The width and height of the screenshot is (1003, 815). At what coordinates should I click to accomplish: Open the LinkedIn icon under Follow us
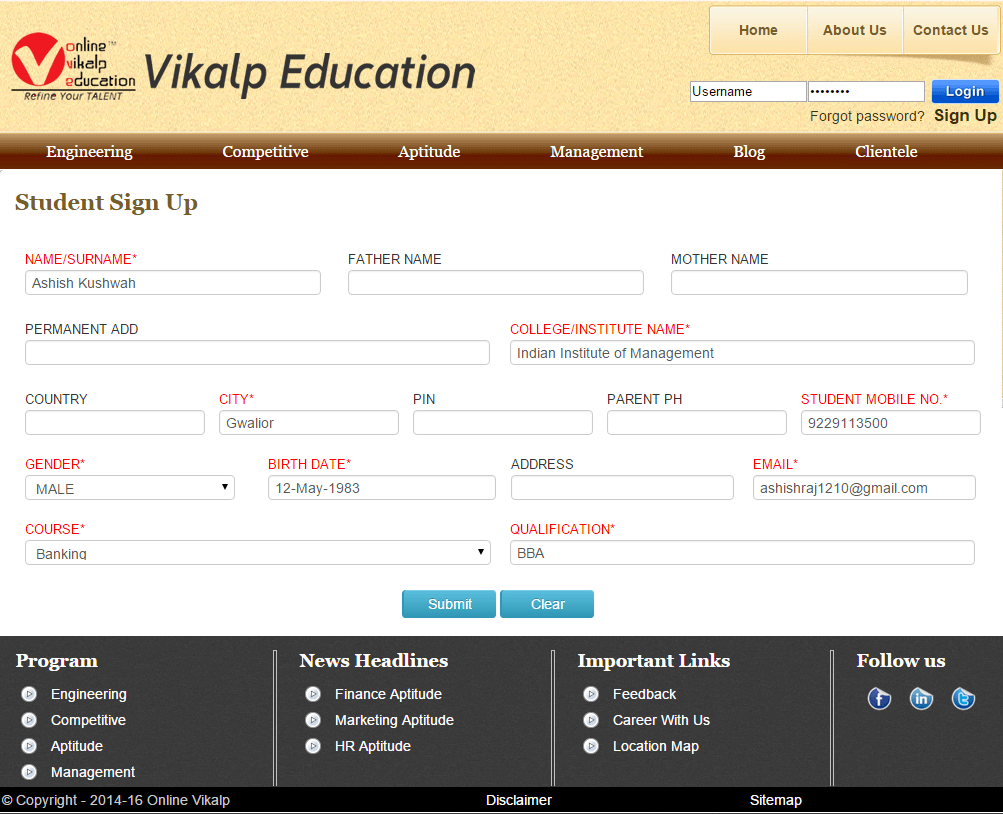921,699
